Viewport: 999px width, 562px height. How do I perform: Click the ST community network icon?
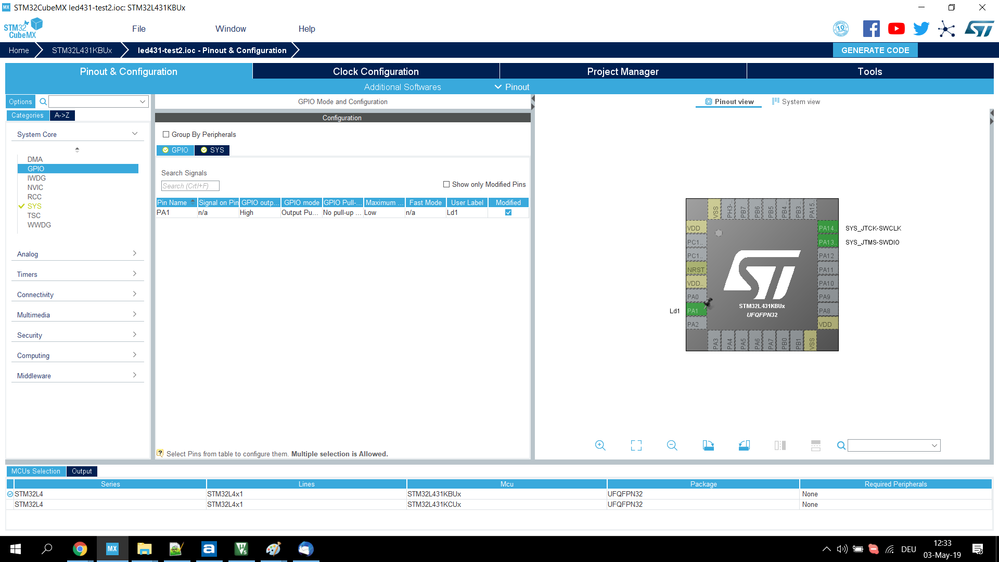(947, 29)
